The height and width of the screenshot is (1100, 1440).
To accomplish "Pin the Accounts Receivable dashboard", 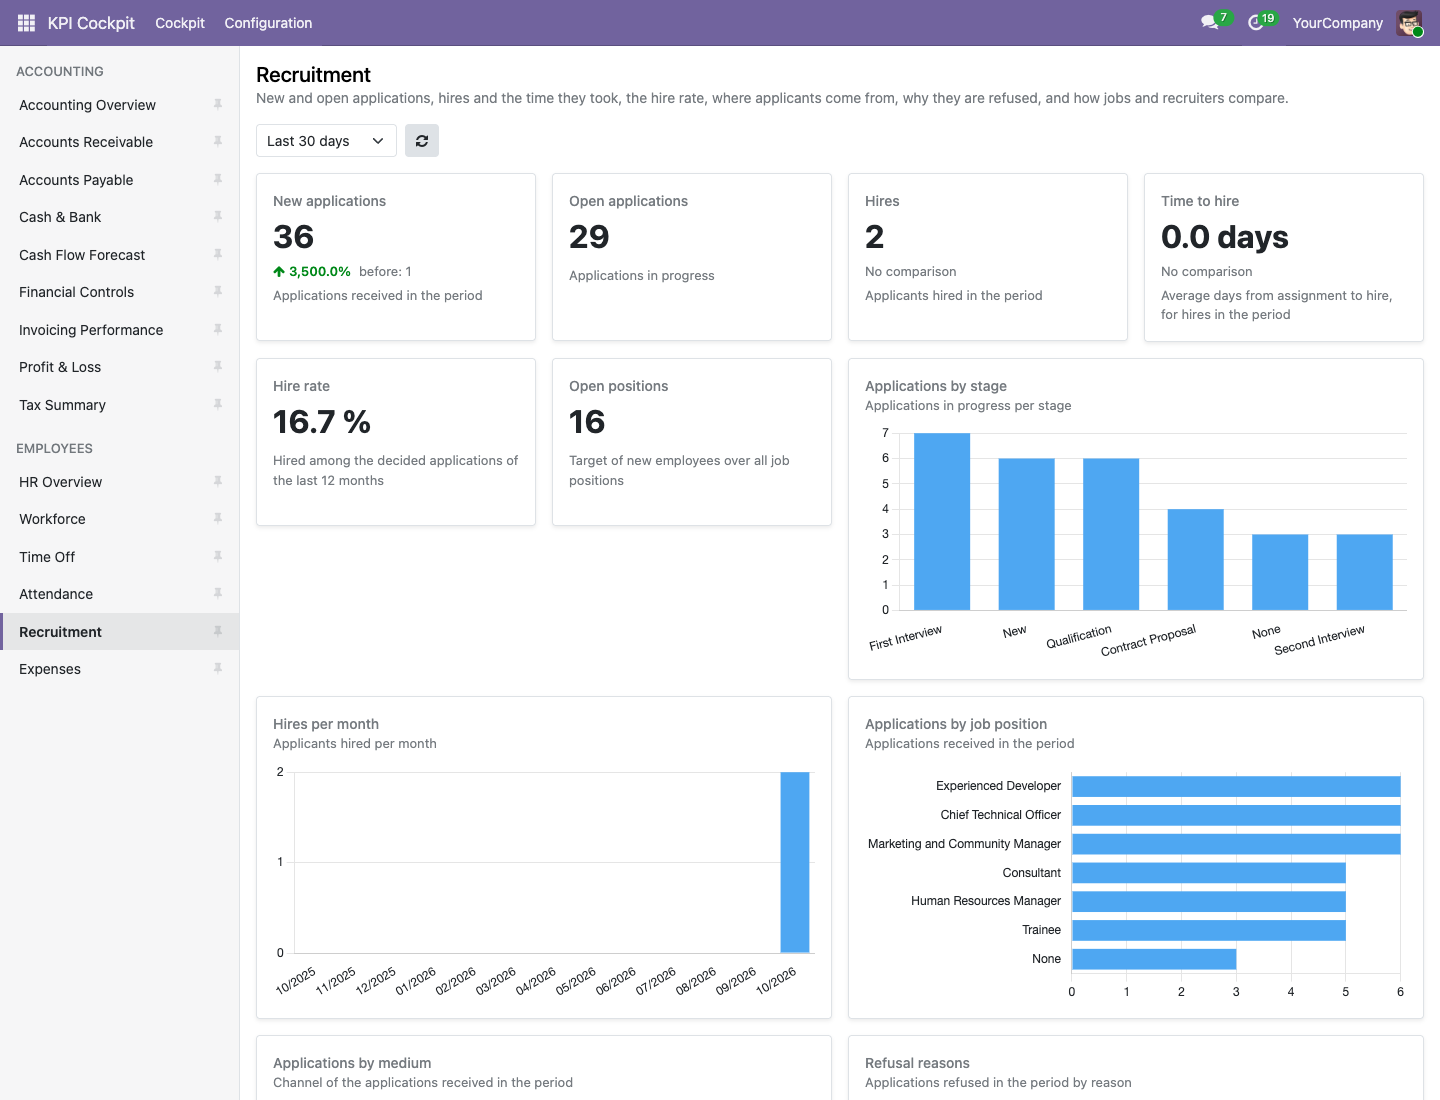I will 218,142.
